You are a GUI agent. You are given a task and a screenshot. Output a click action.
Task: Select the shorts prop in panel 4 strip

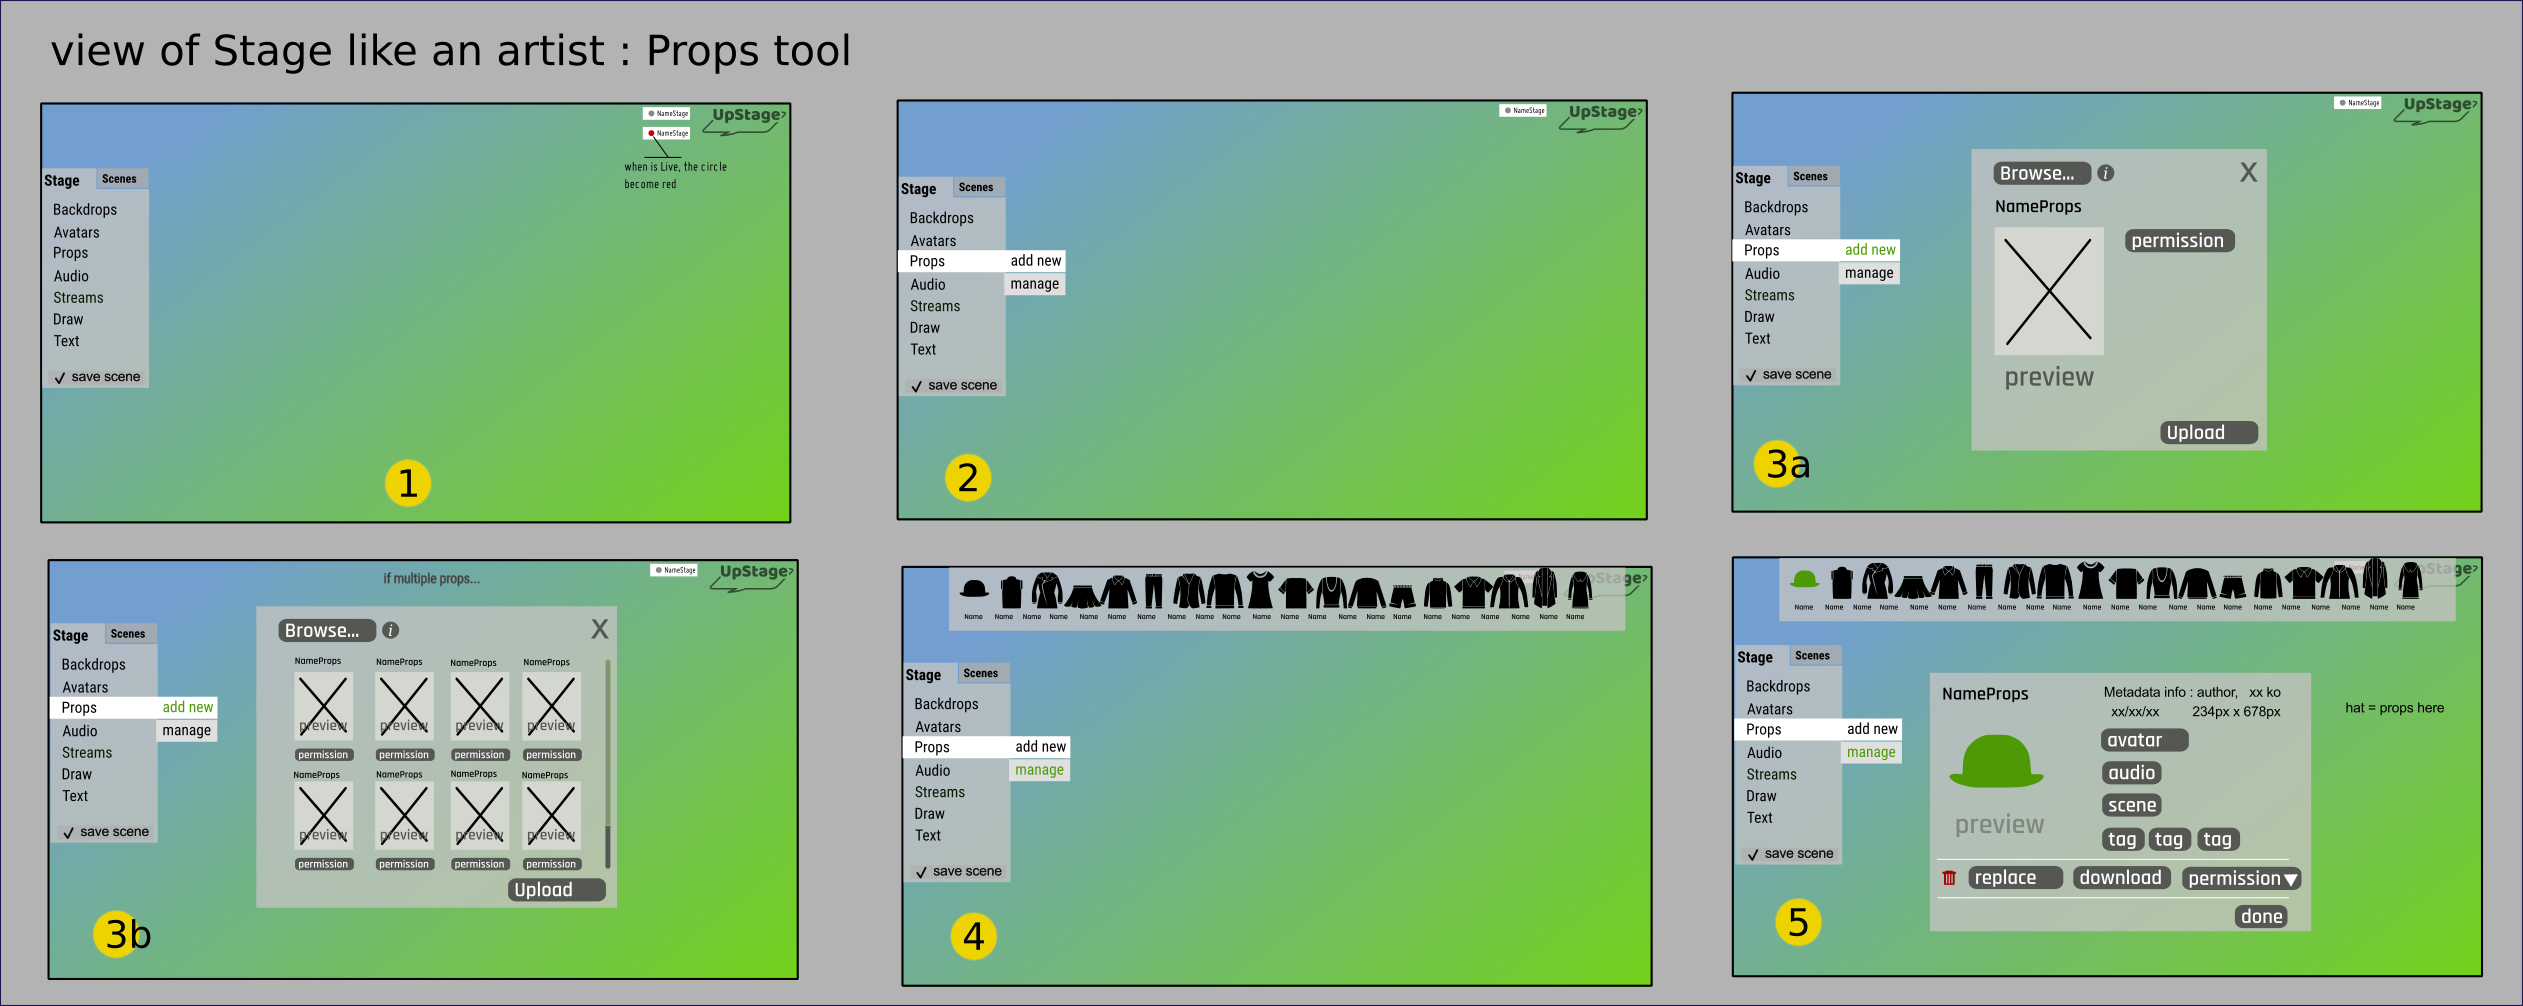point(1402,597)
